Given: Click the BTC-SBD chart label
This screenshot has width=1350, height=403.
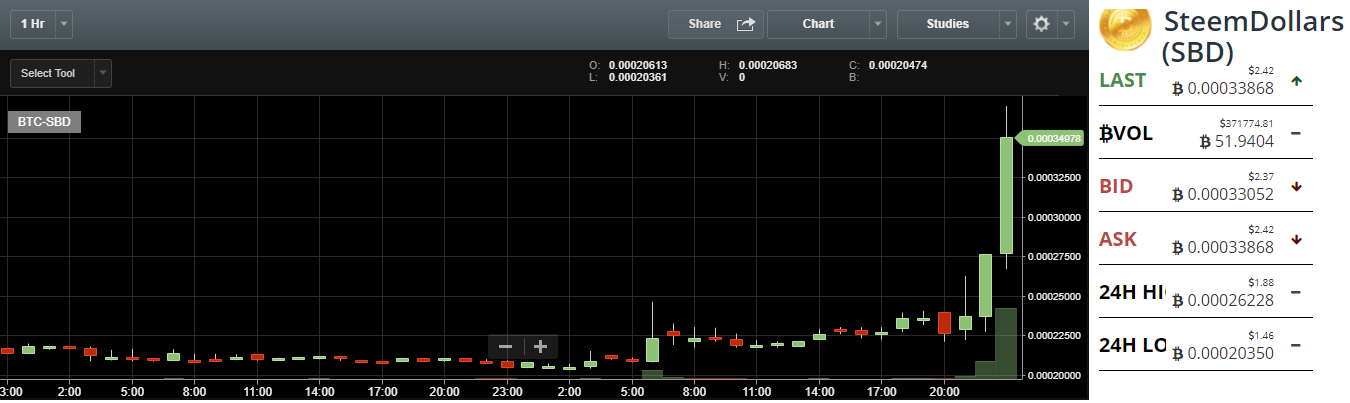Looking at the screenshot, I should pos(44,122).
